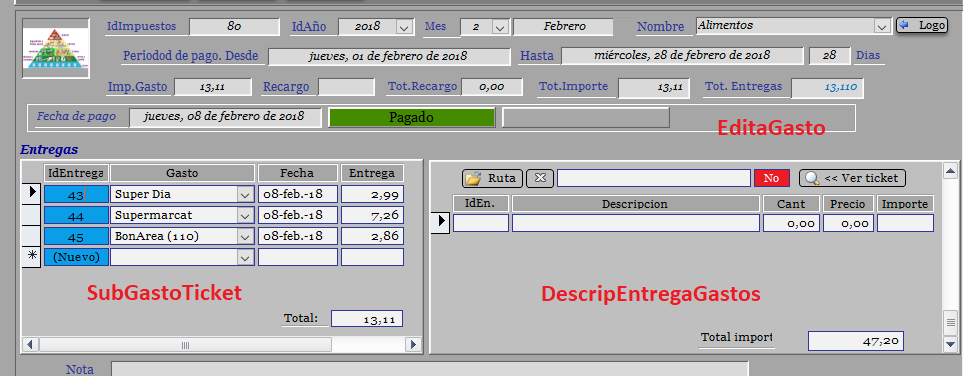Click the new record asterisk selector
Screen dimensions: 963x376
(x=32, y=257)
